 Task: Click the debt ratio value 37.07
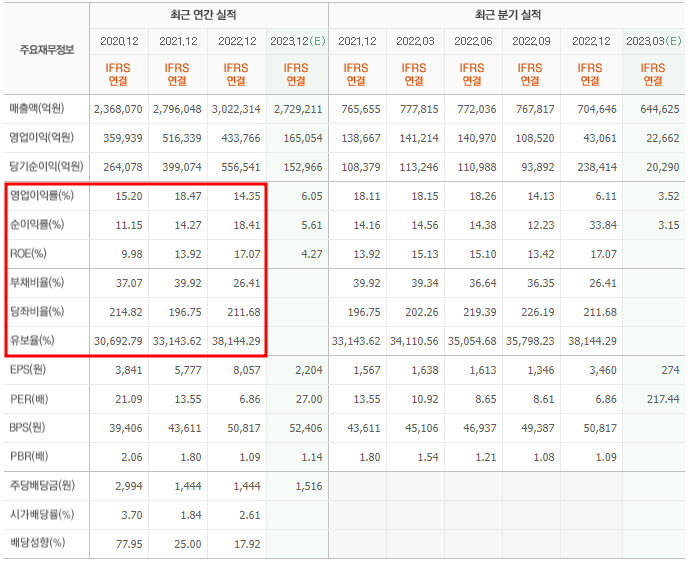click(x=129, y=283)
